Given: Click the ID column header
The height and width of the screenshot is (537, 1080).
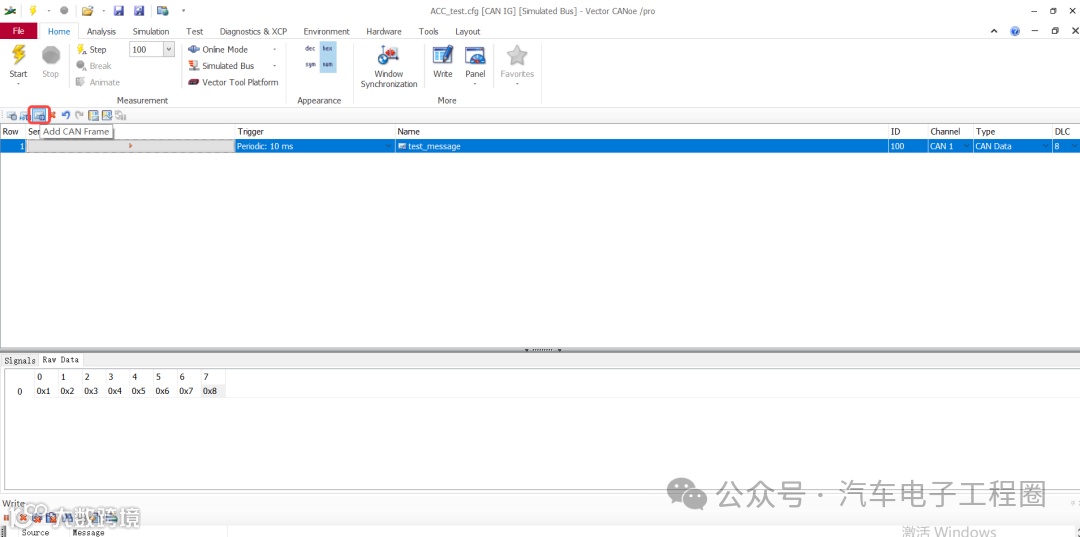Looking at the screenshot, I should tap(908, 131).
